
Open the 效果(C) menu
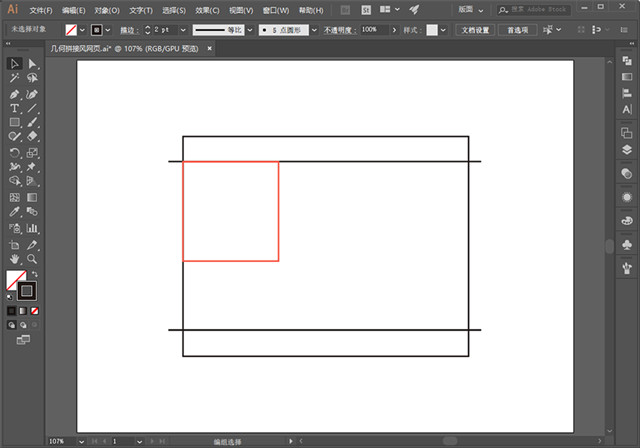[207, 9]
